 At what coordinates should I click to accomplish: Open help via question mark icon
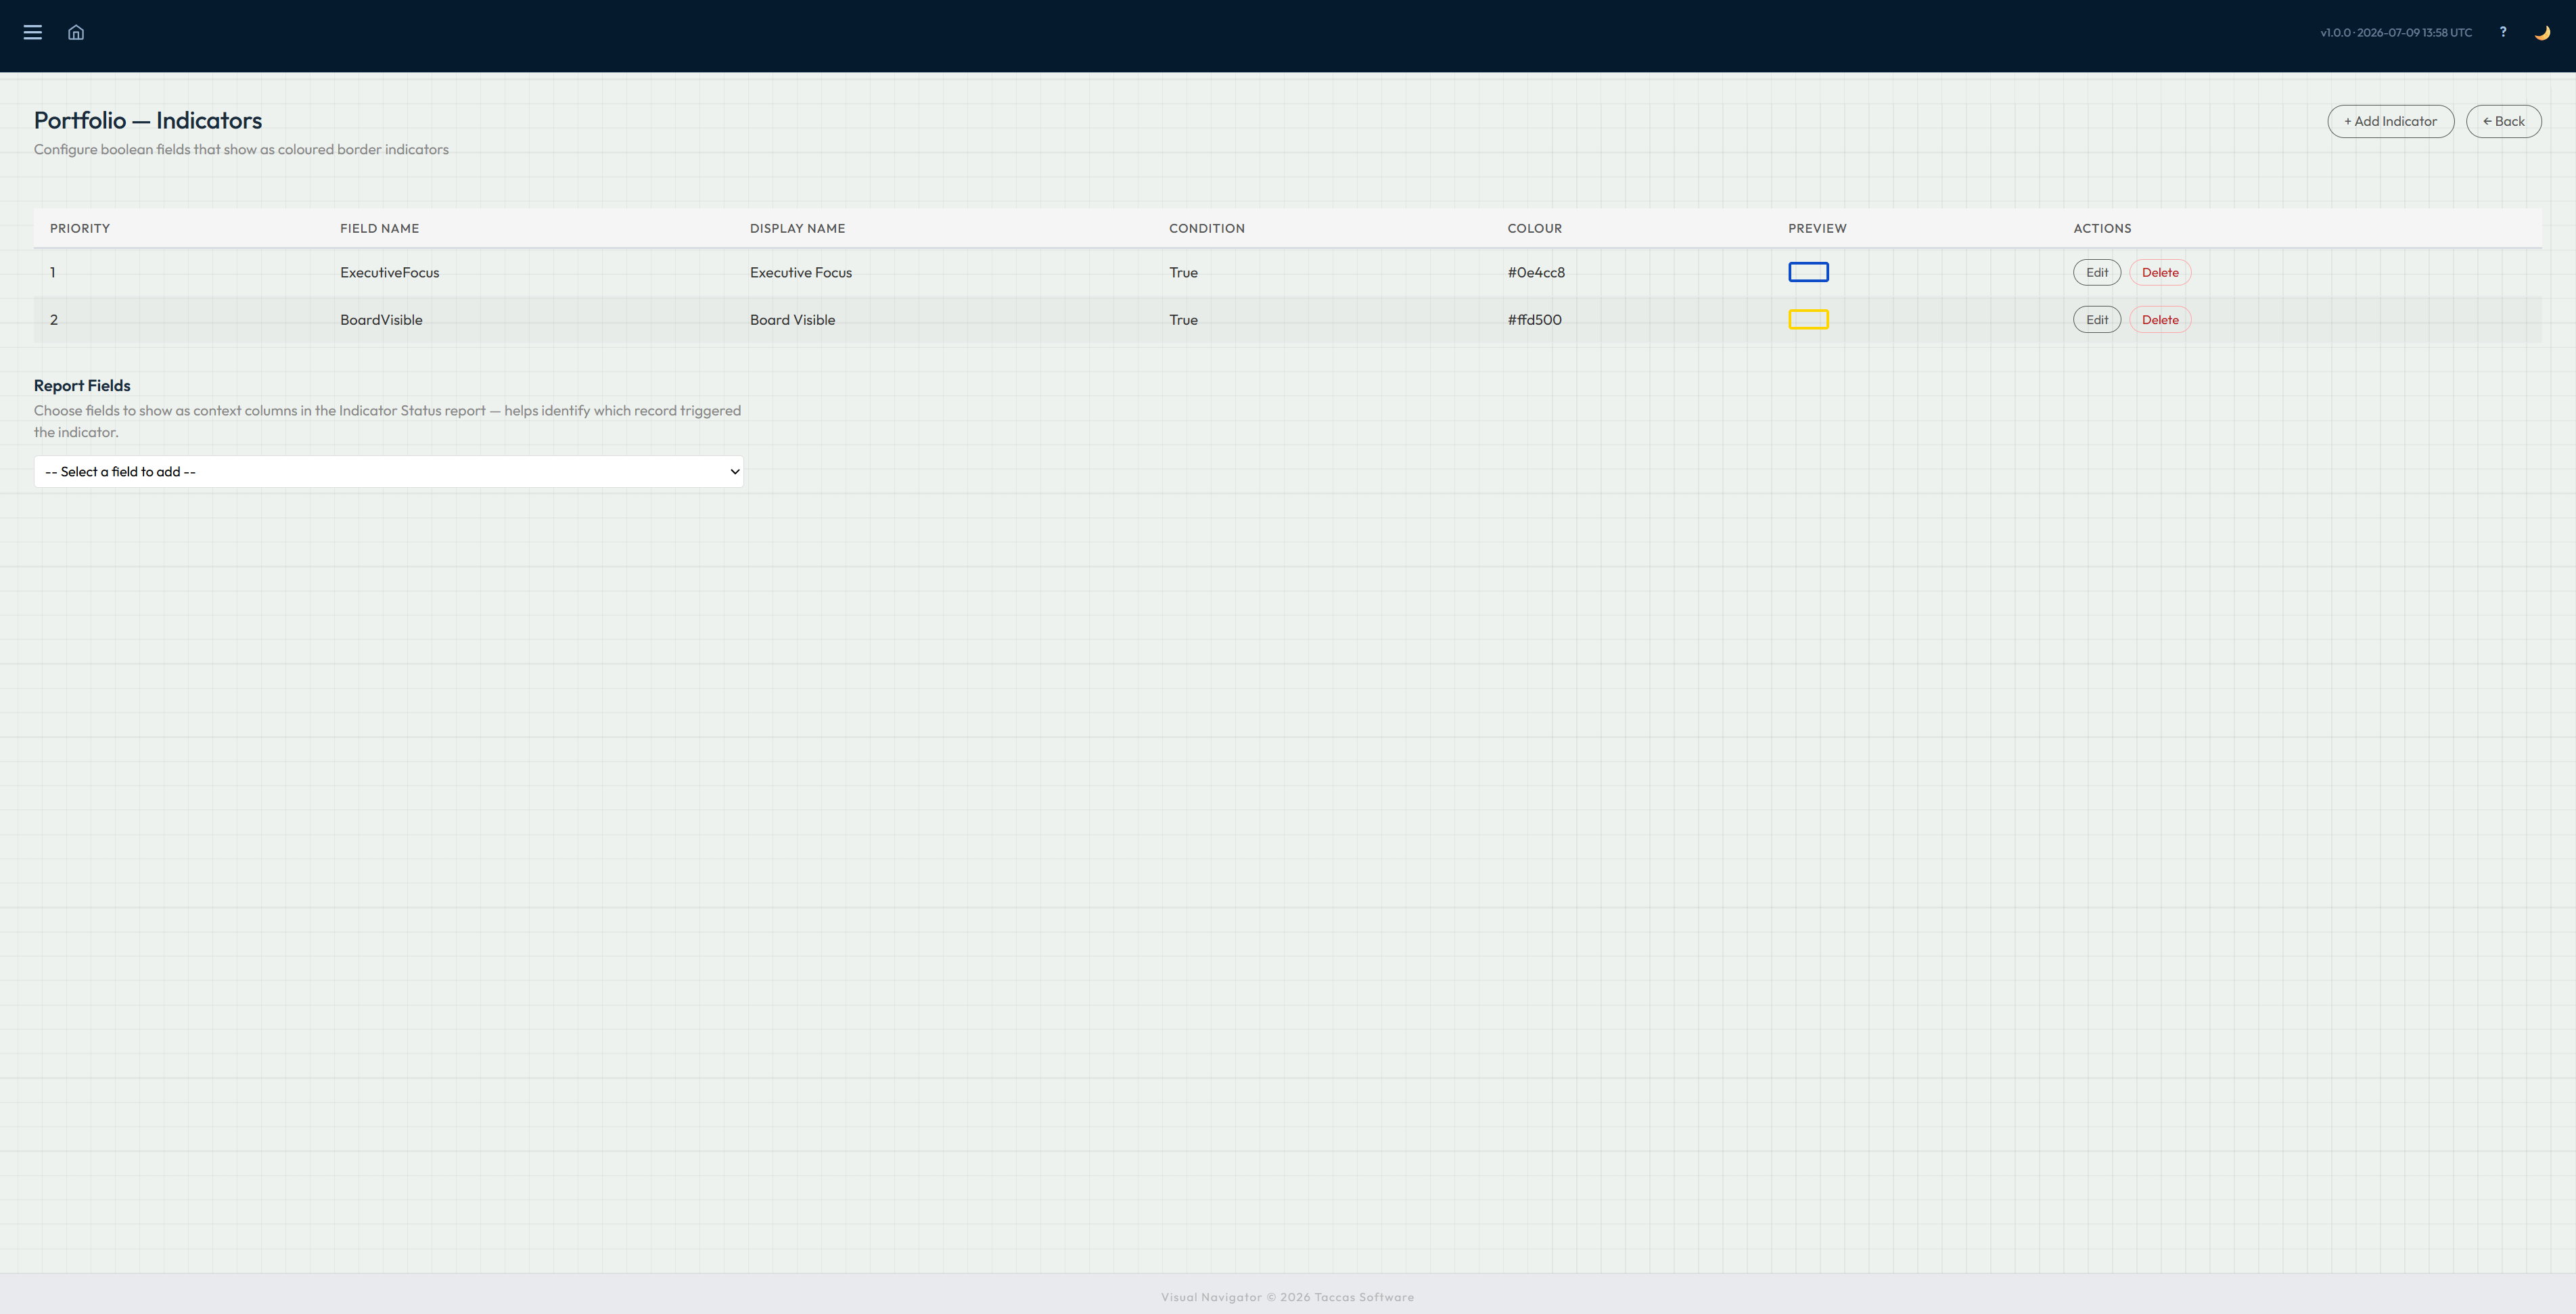tap(2503, 32)
